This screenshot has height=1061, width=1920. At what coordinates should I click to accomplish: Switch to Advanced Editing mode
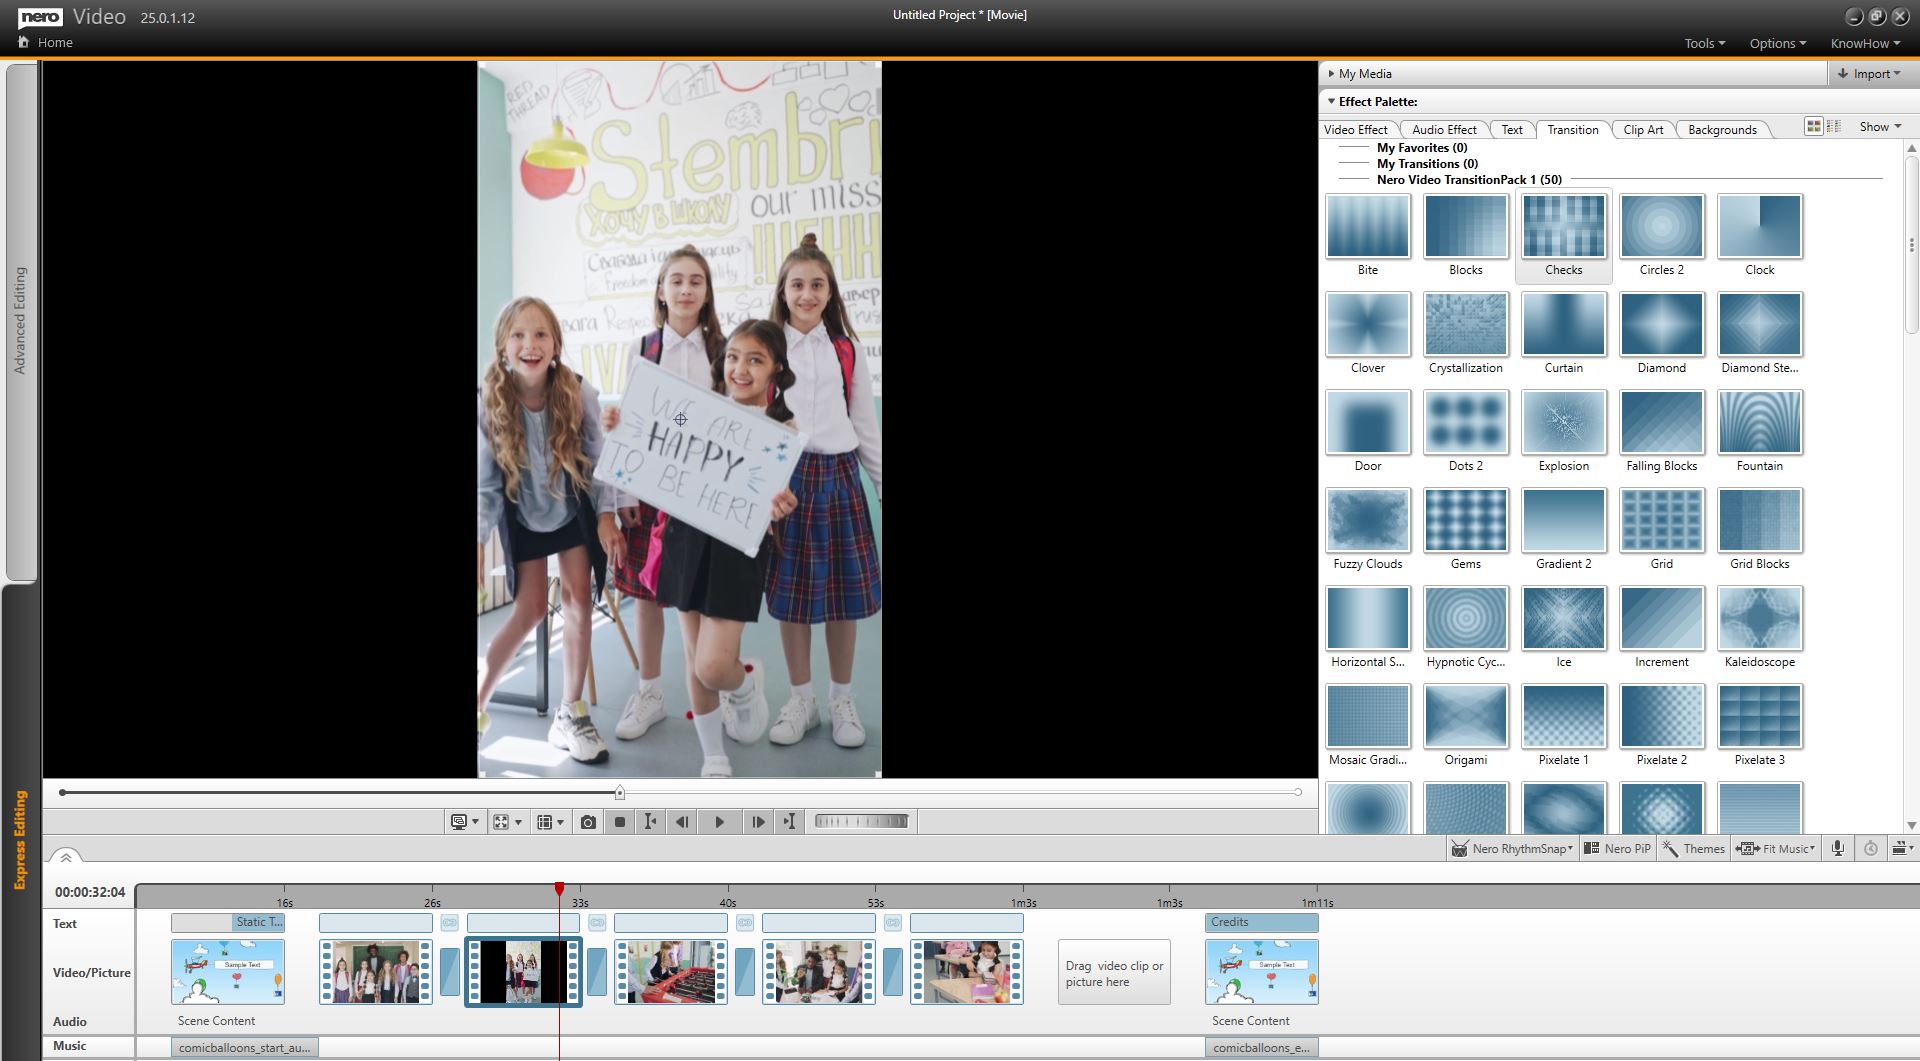coord(20,320)
